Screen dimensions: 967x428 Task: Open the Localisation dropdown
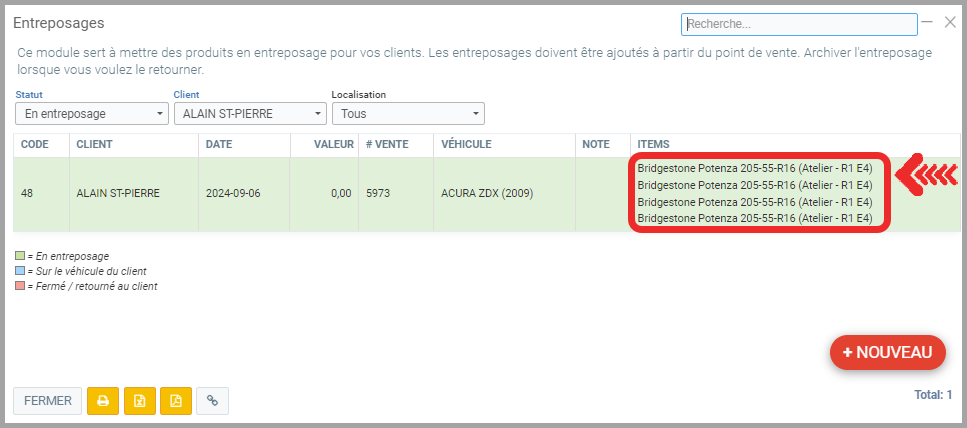click(x=407, y=114)
